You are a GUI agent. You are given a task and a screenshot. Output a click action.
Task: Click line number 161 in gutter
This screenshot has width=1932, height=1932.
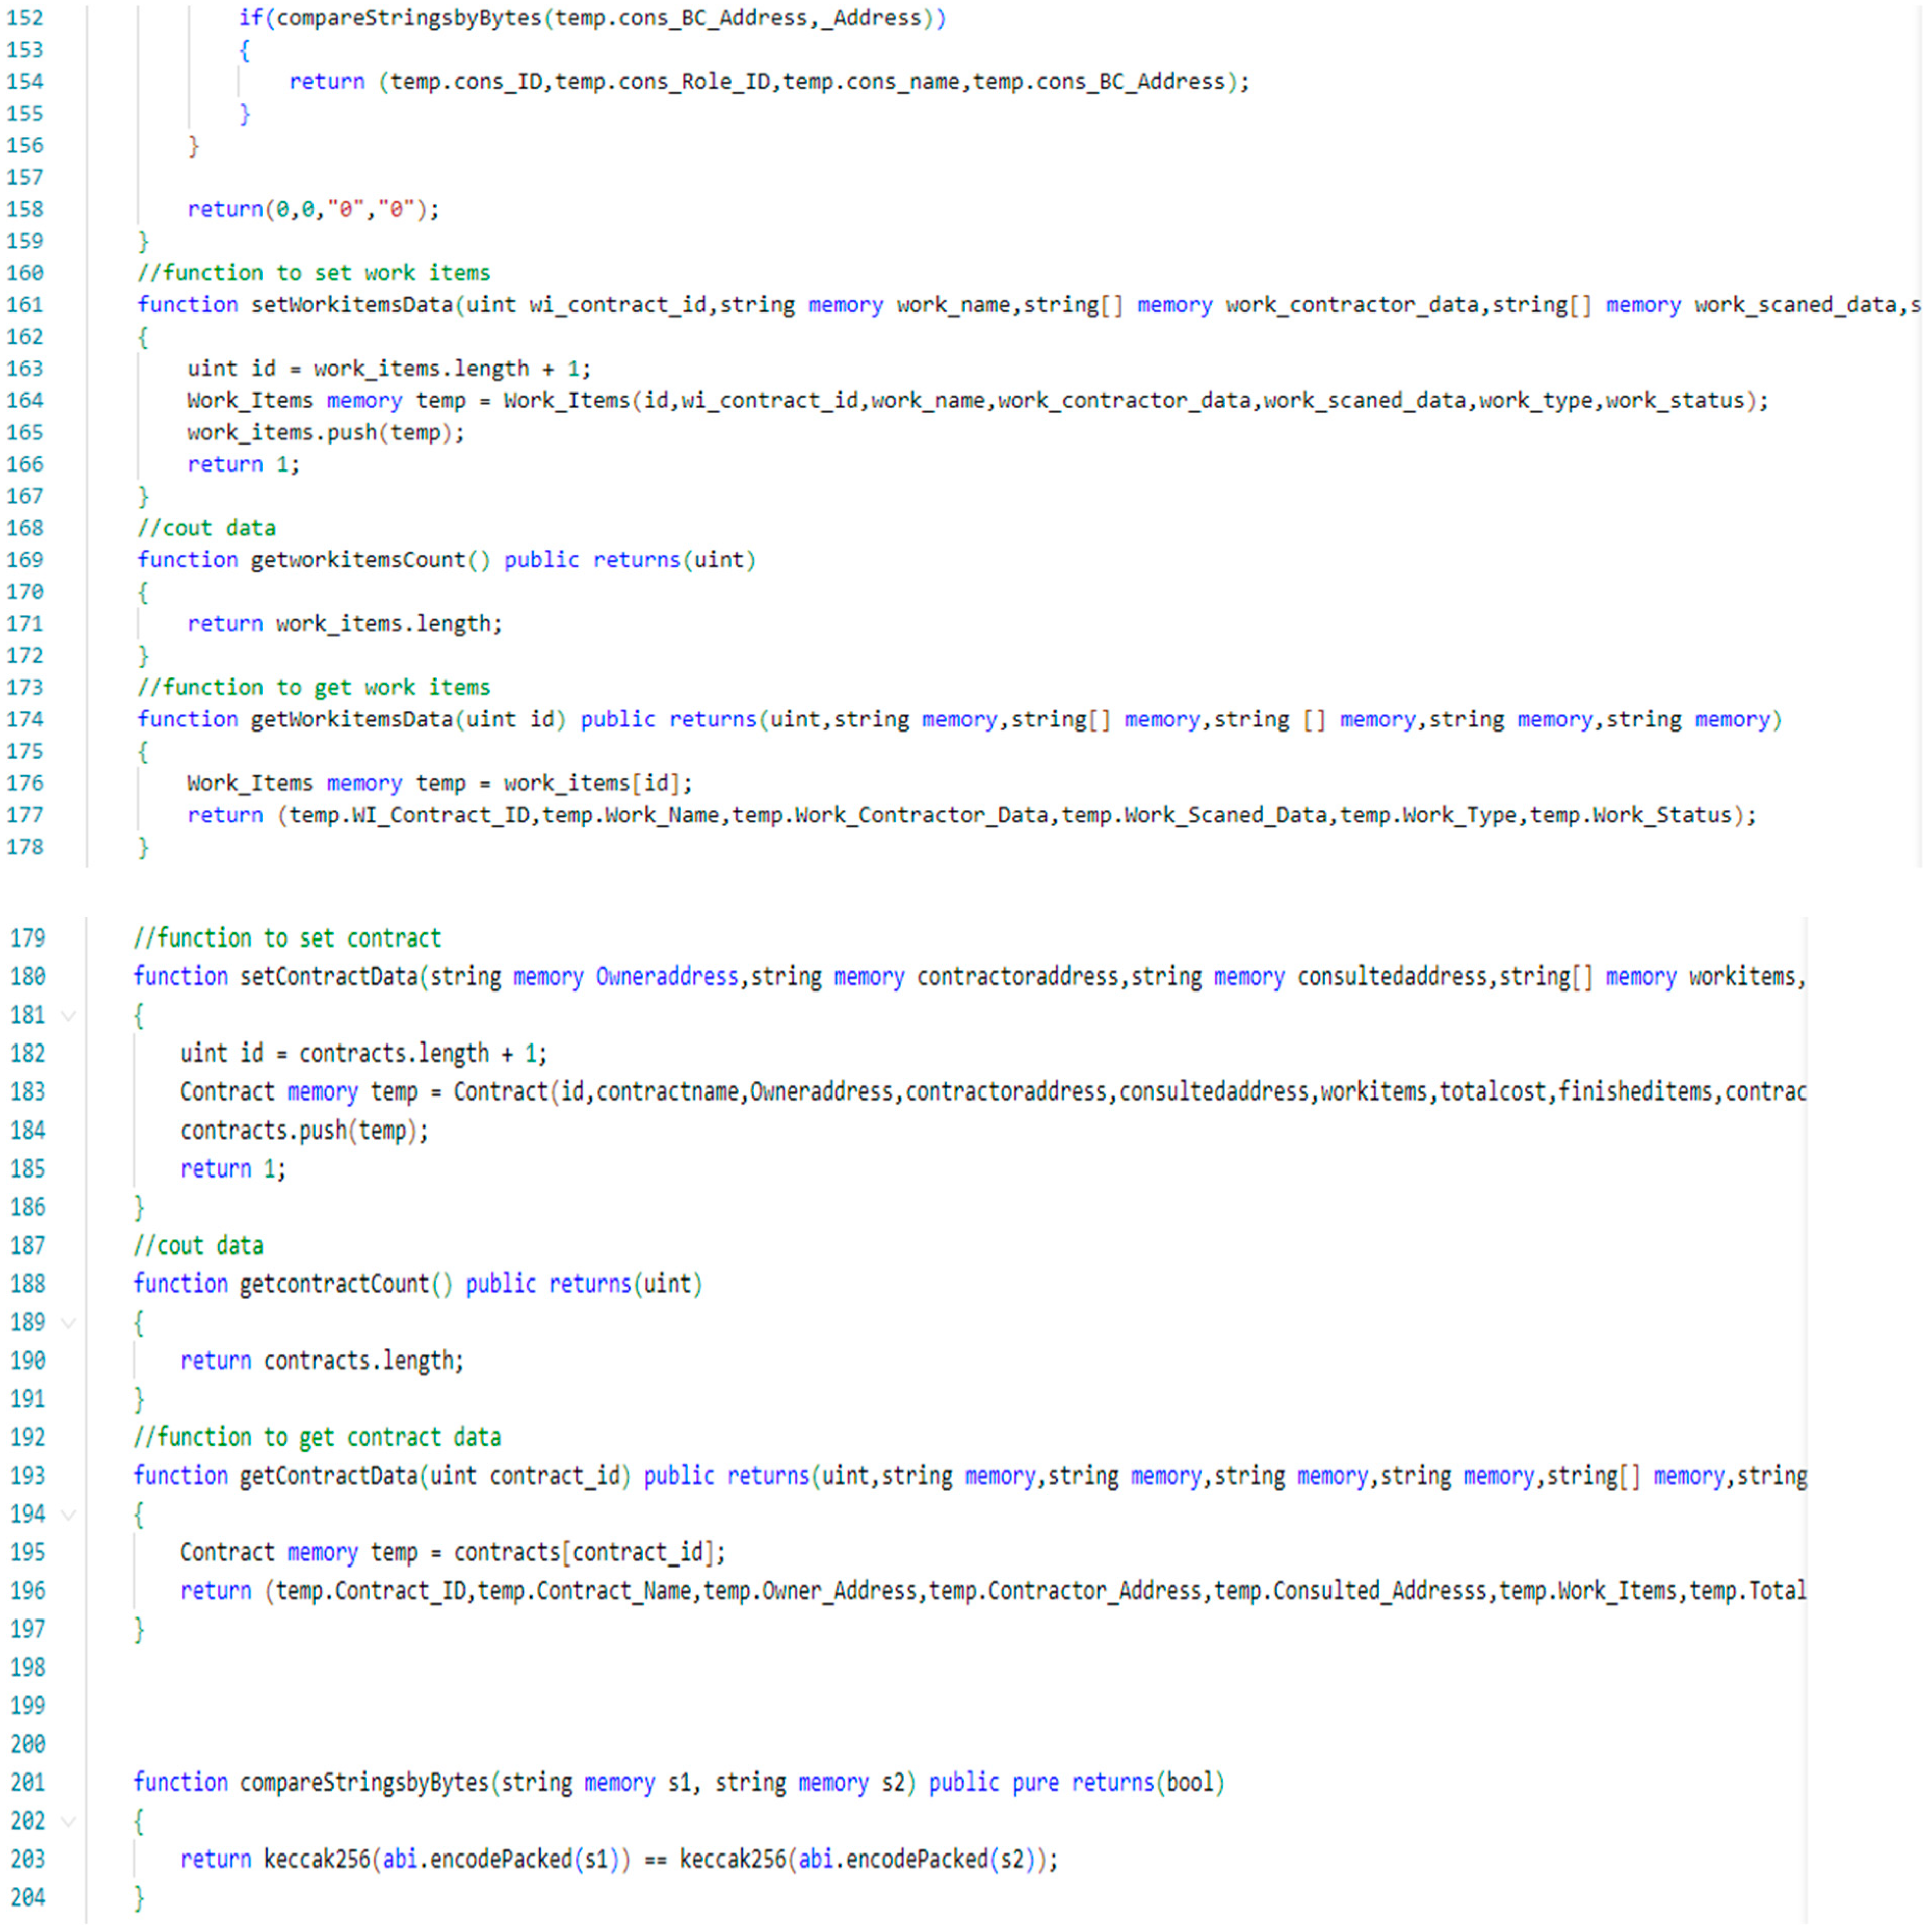coord(25,305)
